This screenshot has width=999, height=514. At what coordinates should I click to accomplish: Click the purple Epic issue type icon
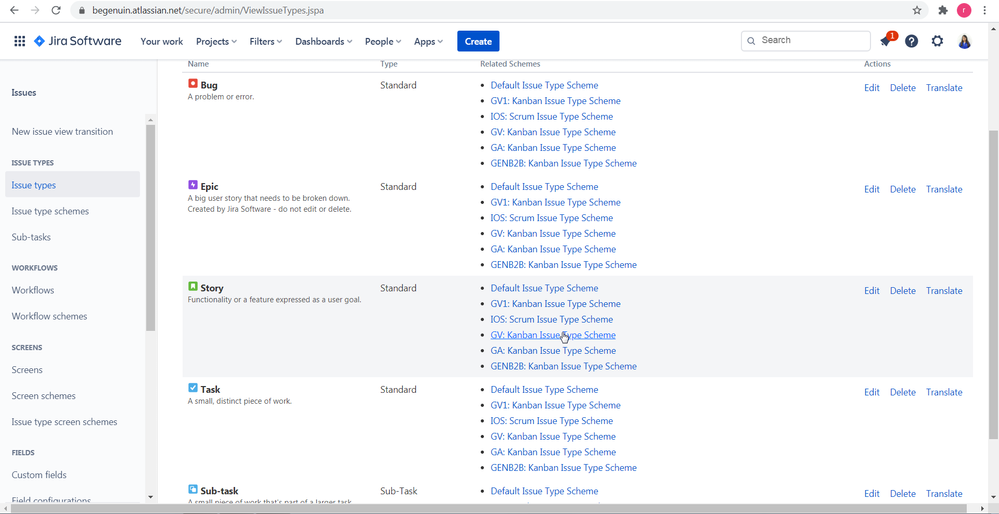click(193, 185)
